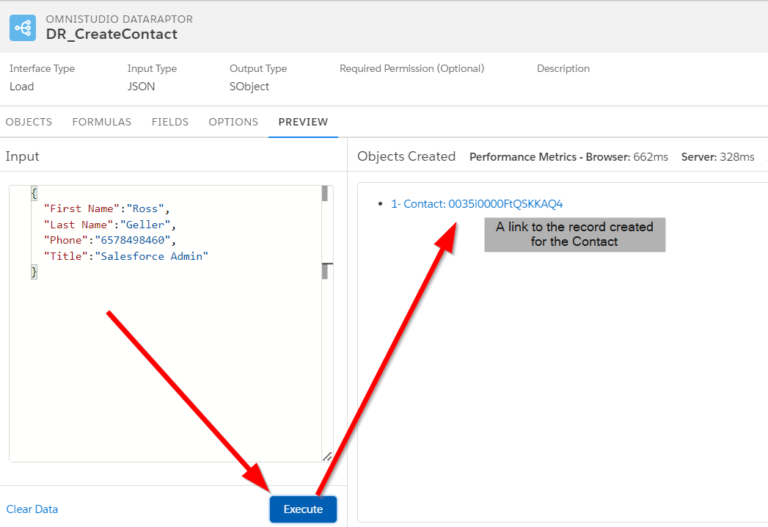This screenshot has width=768, height=527.
Task: Click the Input editor resize handle
Action: [x=327, y=456]
